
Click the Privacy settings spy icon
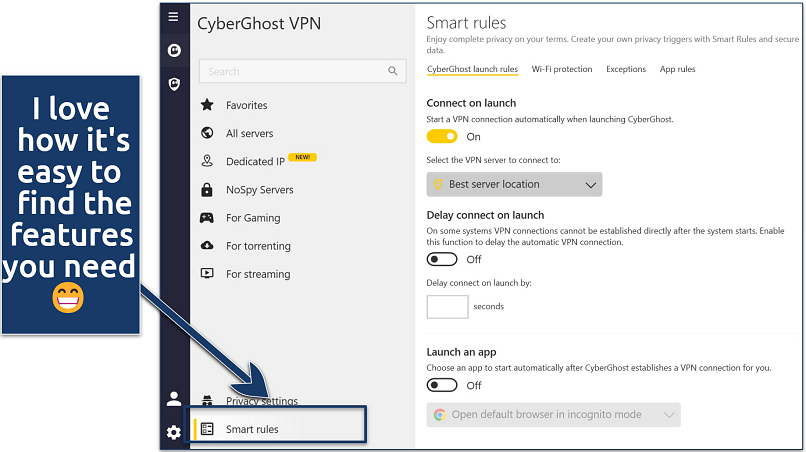click(x=207, y=400)
